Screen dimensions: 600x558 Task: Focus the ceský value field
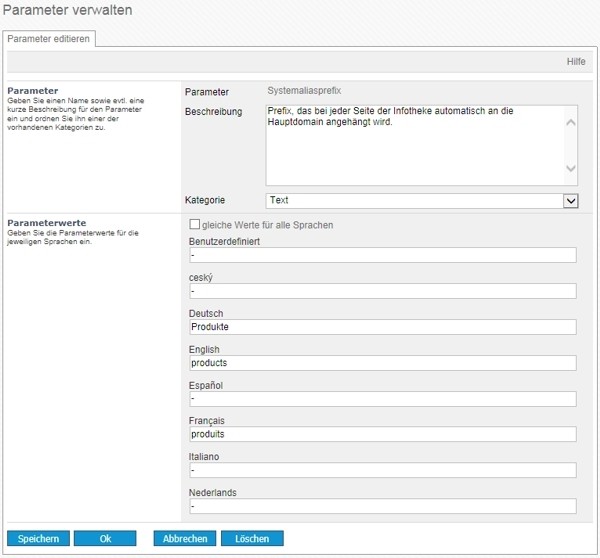pyautogui.click(x=382, y=291)
